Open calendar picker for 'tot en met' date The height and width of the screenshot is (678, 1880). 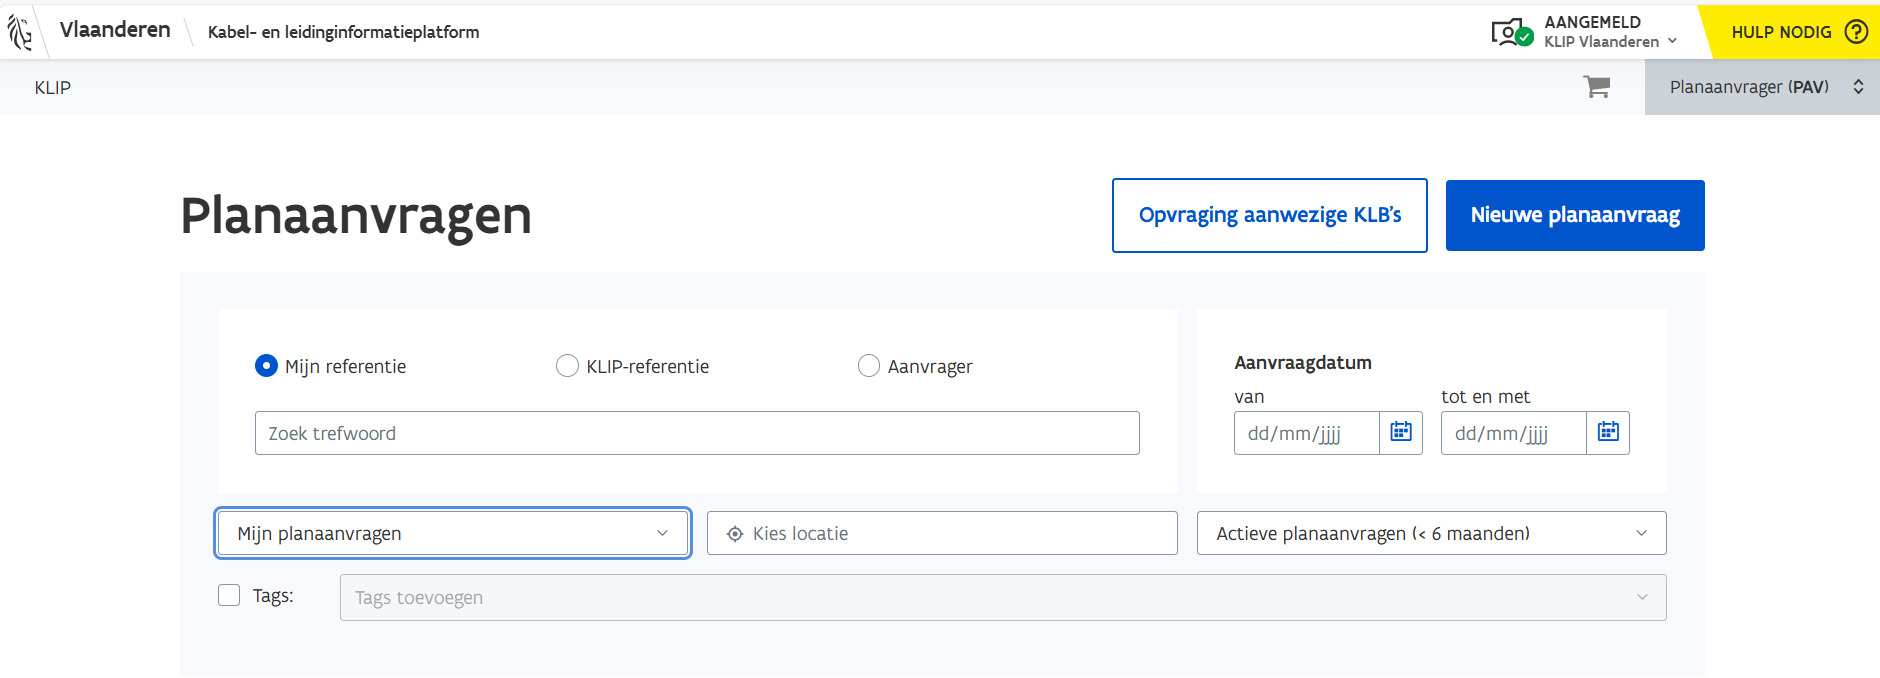pos(1608,432)
